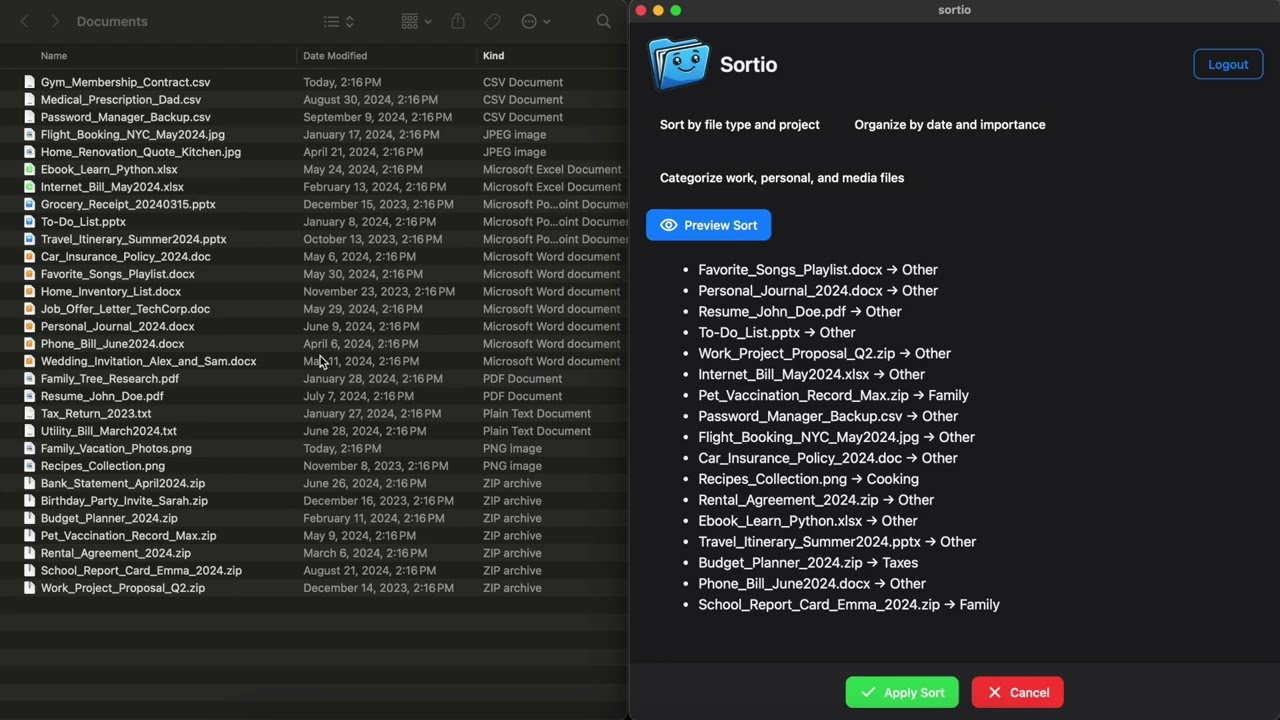The height and width of the screenshot is (720, 1280).
Task: Click the Cancel button
Action: coord(1017,692)
